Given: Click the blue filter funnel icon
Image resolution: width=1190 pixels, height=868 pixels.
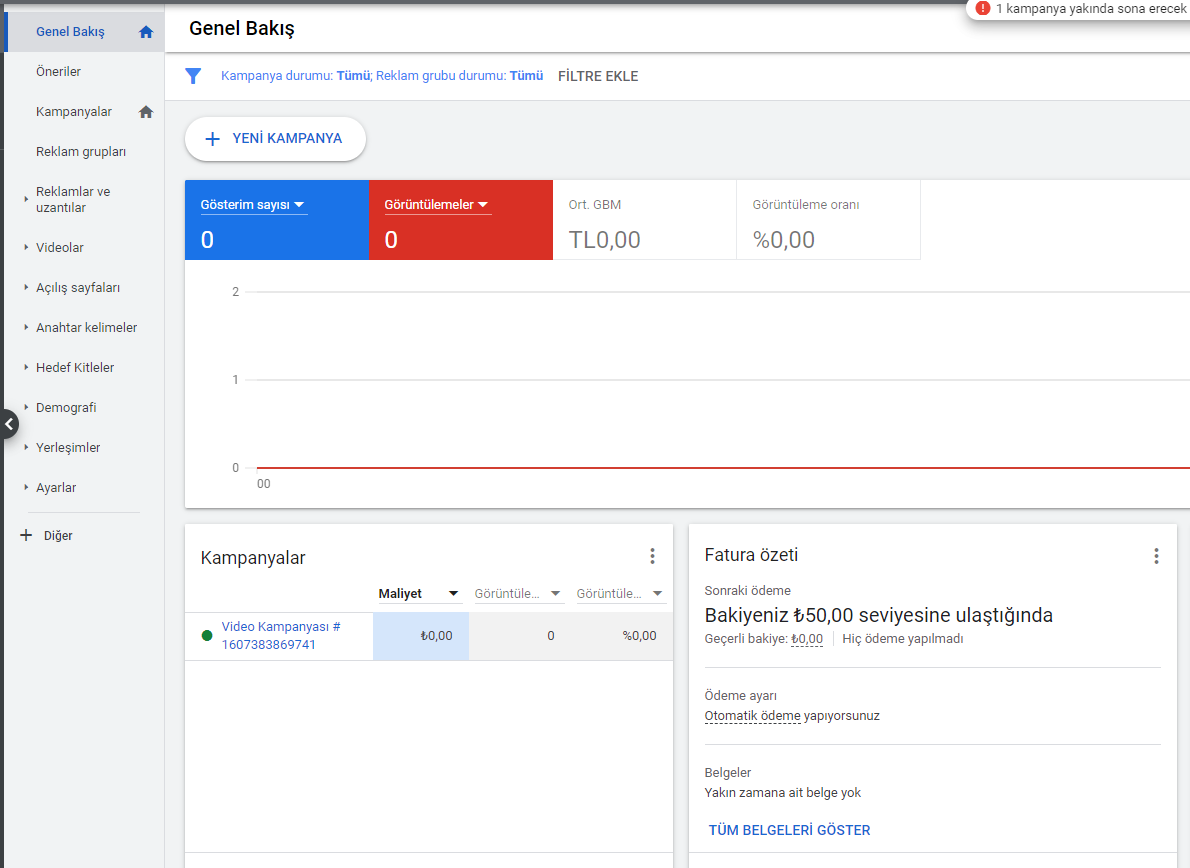Looking at the screenshot, I should [x=194, y=76].
